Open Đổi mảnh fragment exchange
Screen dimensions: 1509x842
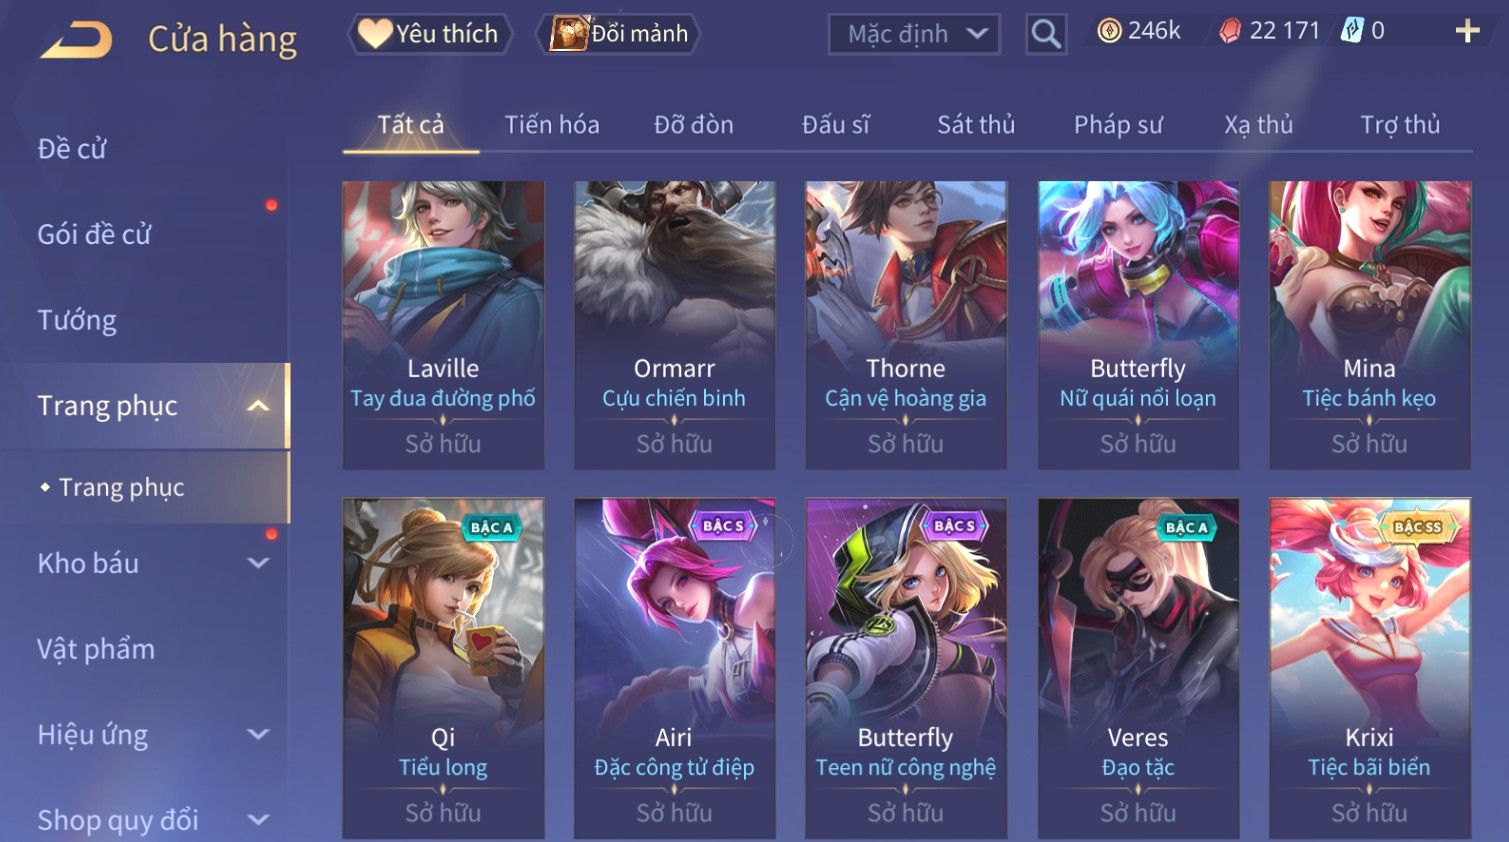619,34
